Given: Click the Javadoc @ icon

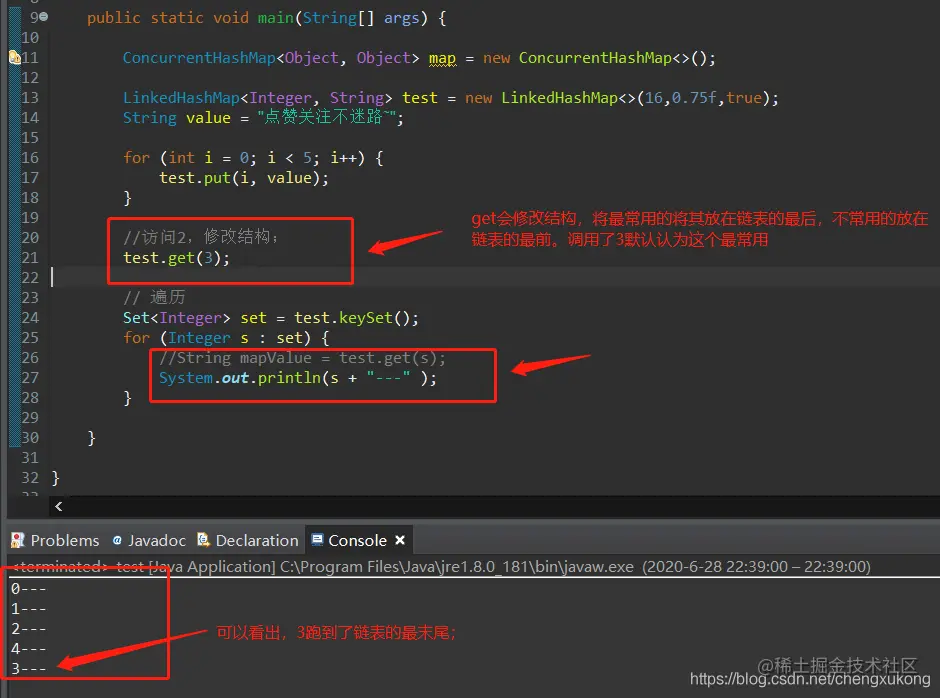Looking at the screenshot, I should (118, 540).
